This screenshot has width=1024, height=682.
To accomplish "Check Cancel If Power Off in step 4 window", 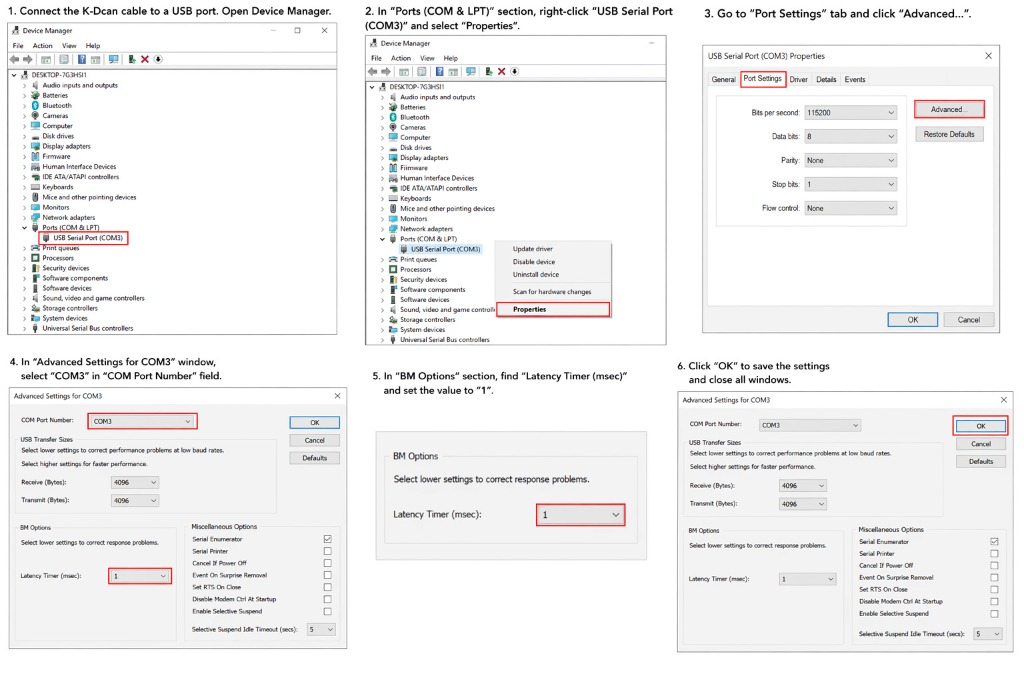I will pyautogui.click(x=327, y=563).
